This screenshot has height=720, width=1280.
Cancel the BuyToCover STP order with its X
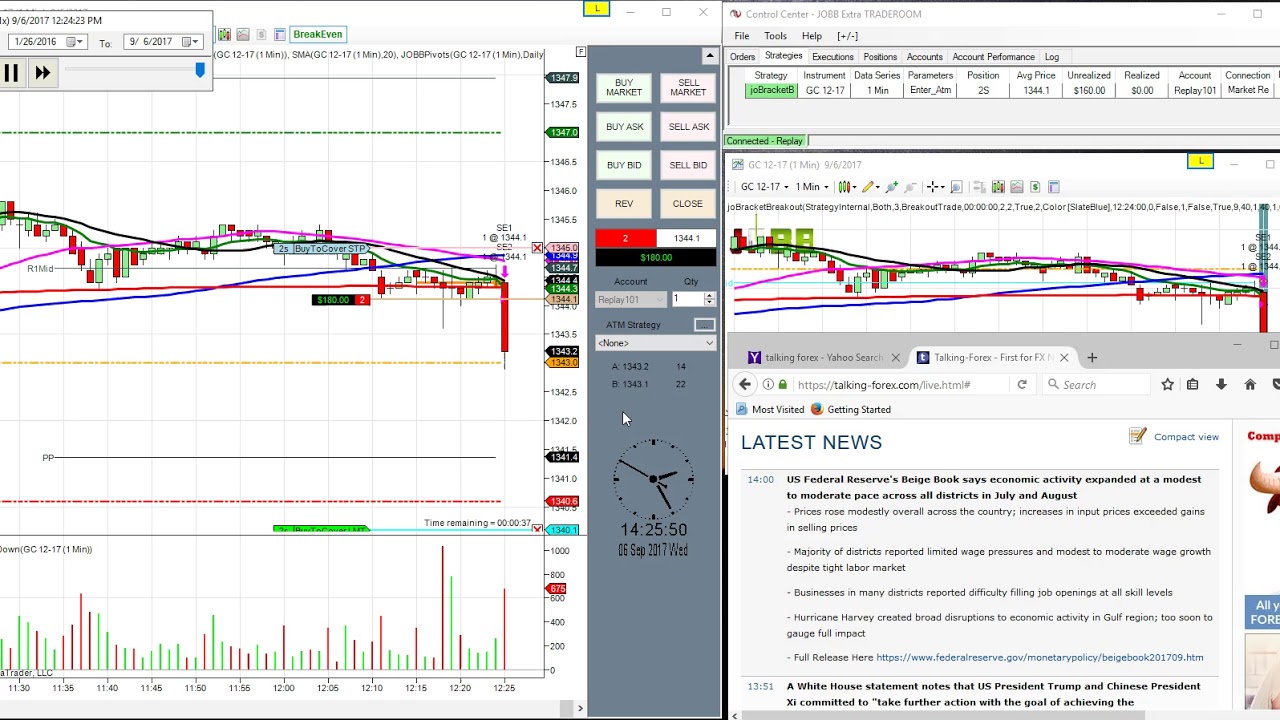(537, 248)
